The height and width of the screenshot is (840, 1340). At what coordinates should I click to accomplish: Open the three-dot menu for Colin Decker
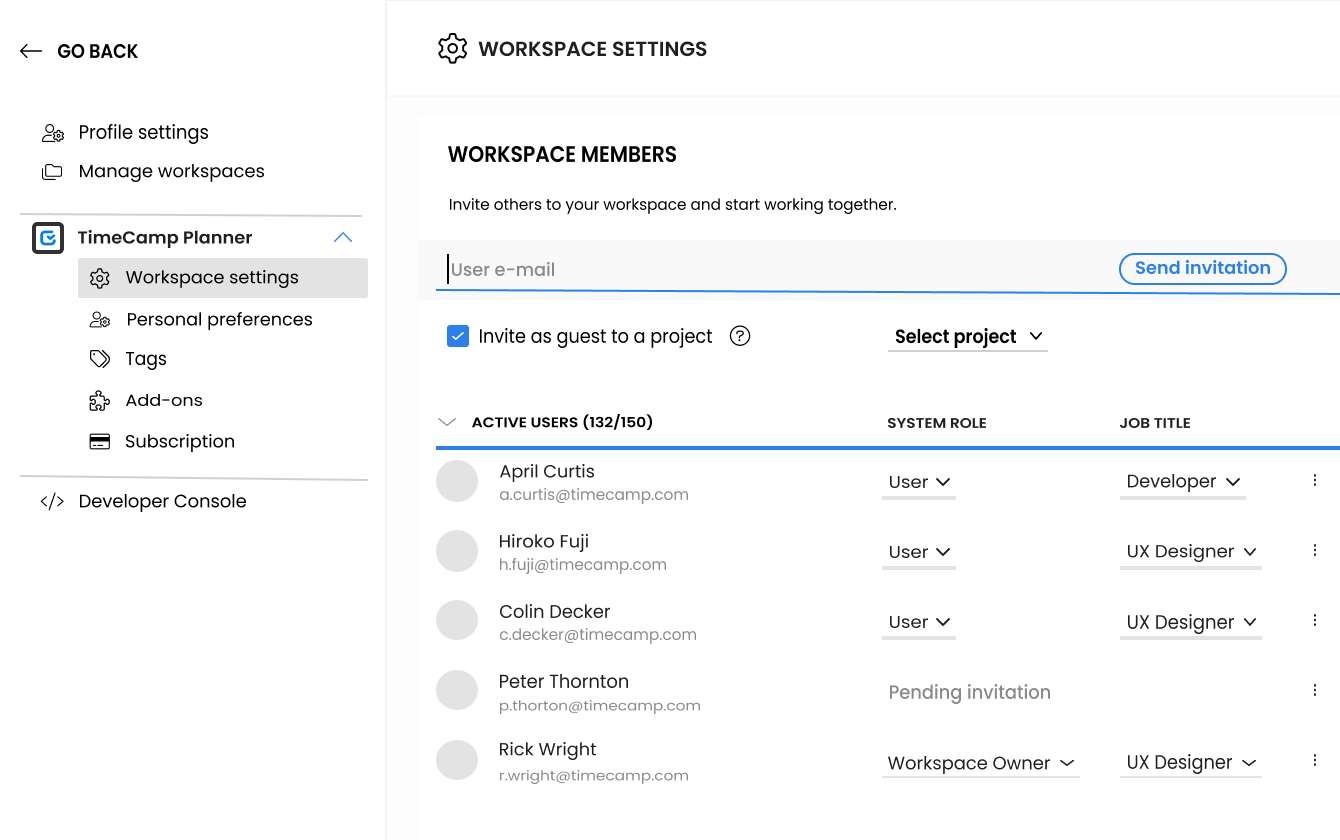[1315, 620]
